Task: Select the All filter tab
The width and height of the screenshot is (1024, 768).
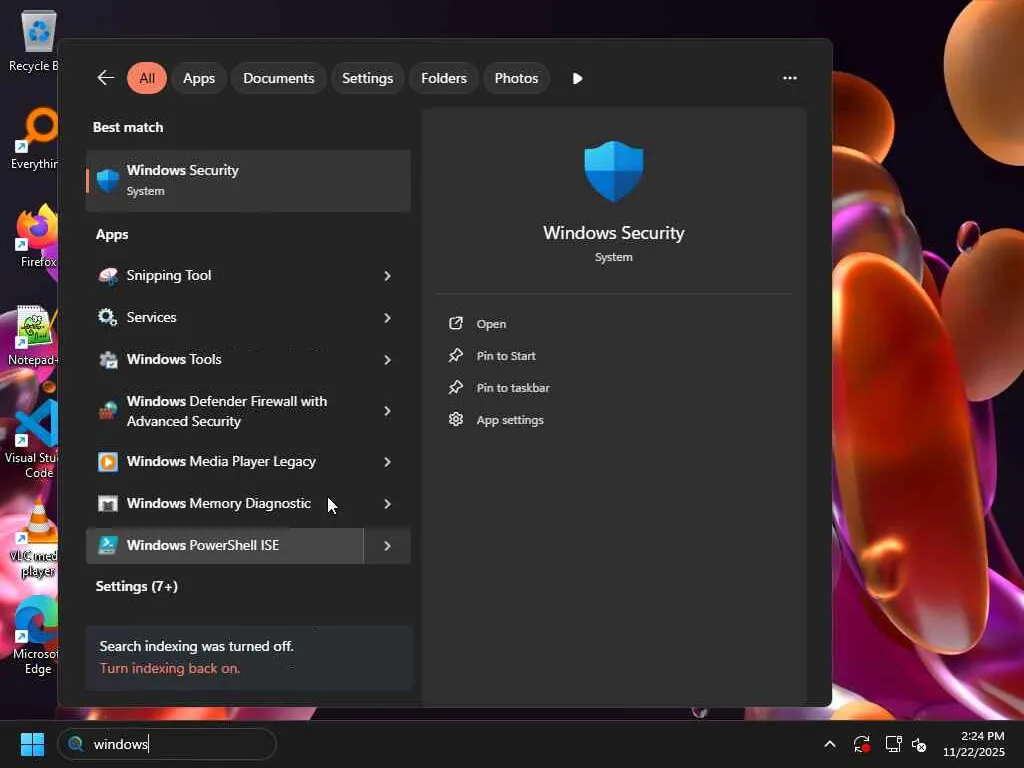Action: [147, 78]
